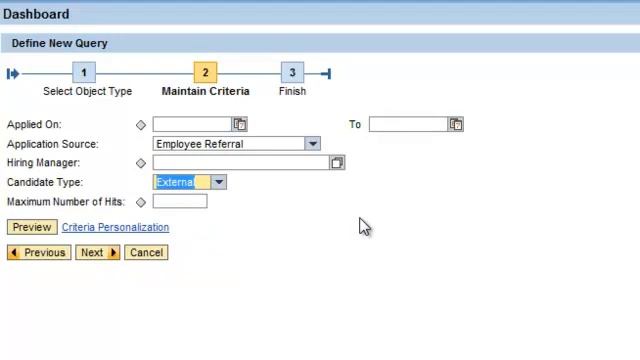
Task: Expand the Application Source dropdown arrow
Action: pyautogui.click(x=313, y=144)
